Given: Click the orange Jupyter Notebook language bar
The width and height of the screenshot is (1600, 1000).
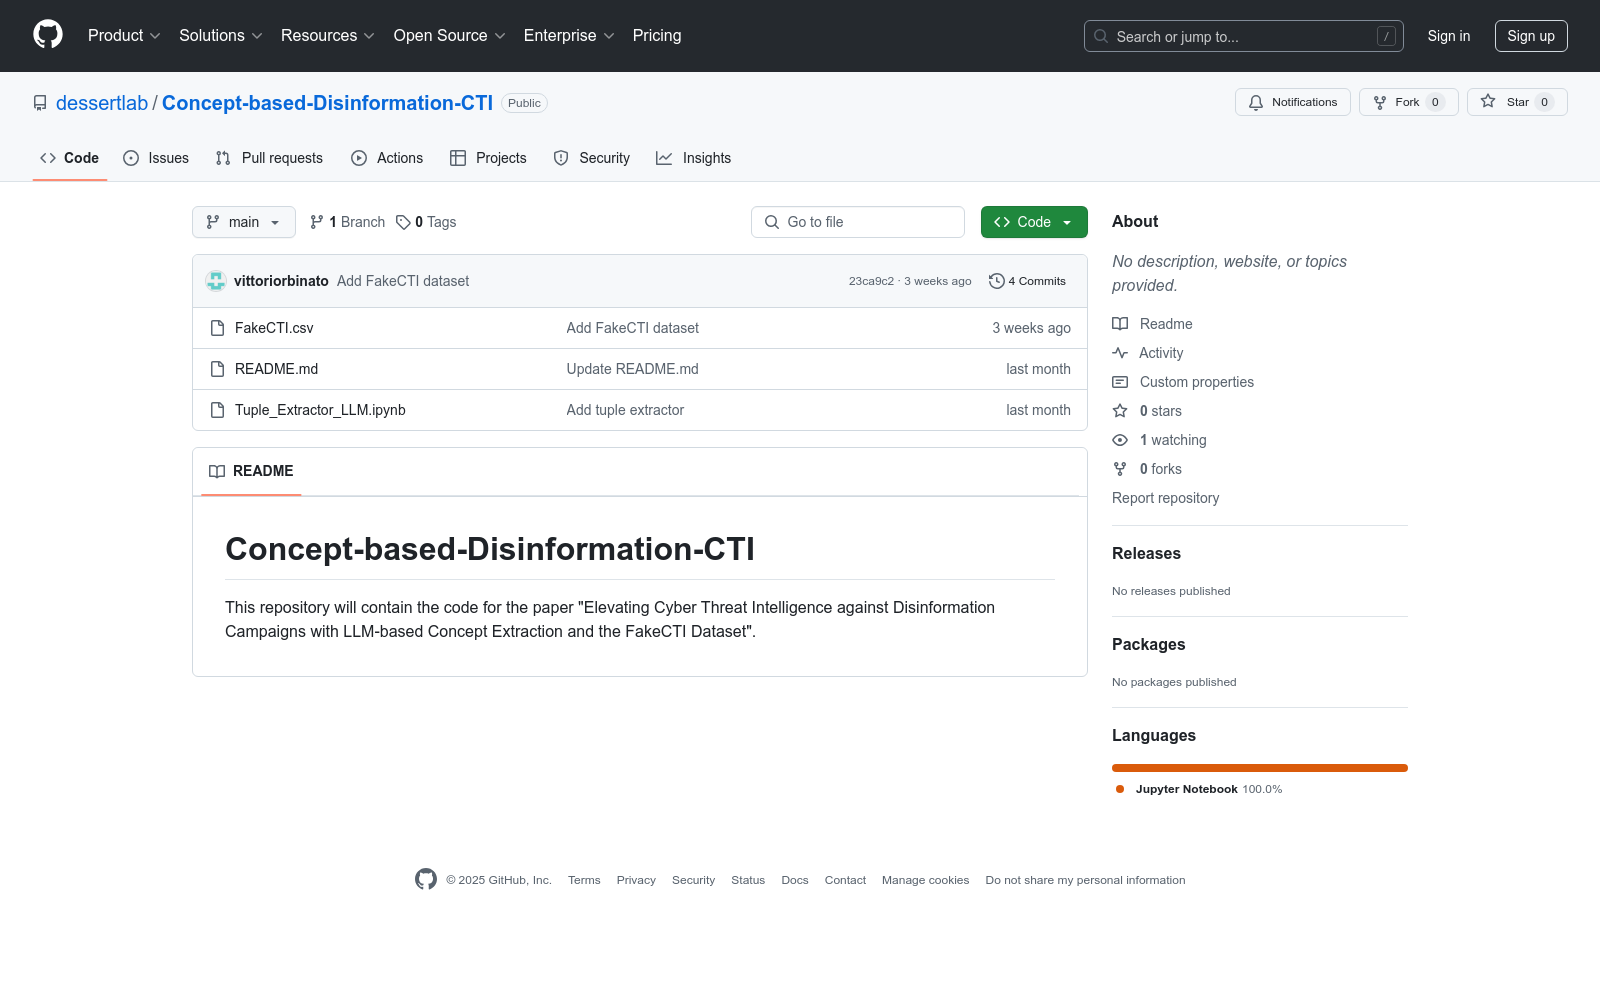Looking at the screenshot, I should (1260, 768).
